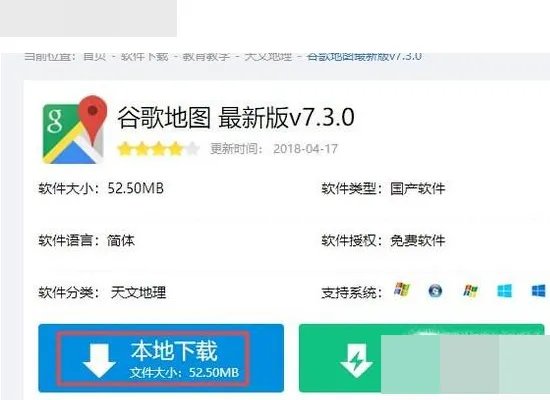This screenshot has width=550, height=400.
Task: Open 软件下载 in the breadcrumb
Action: 145,56
